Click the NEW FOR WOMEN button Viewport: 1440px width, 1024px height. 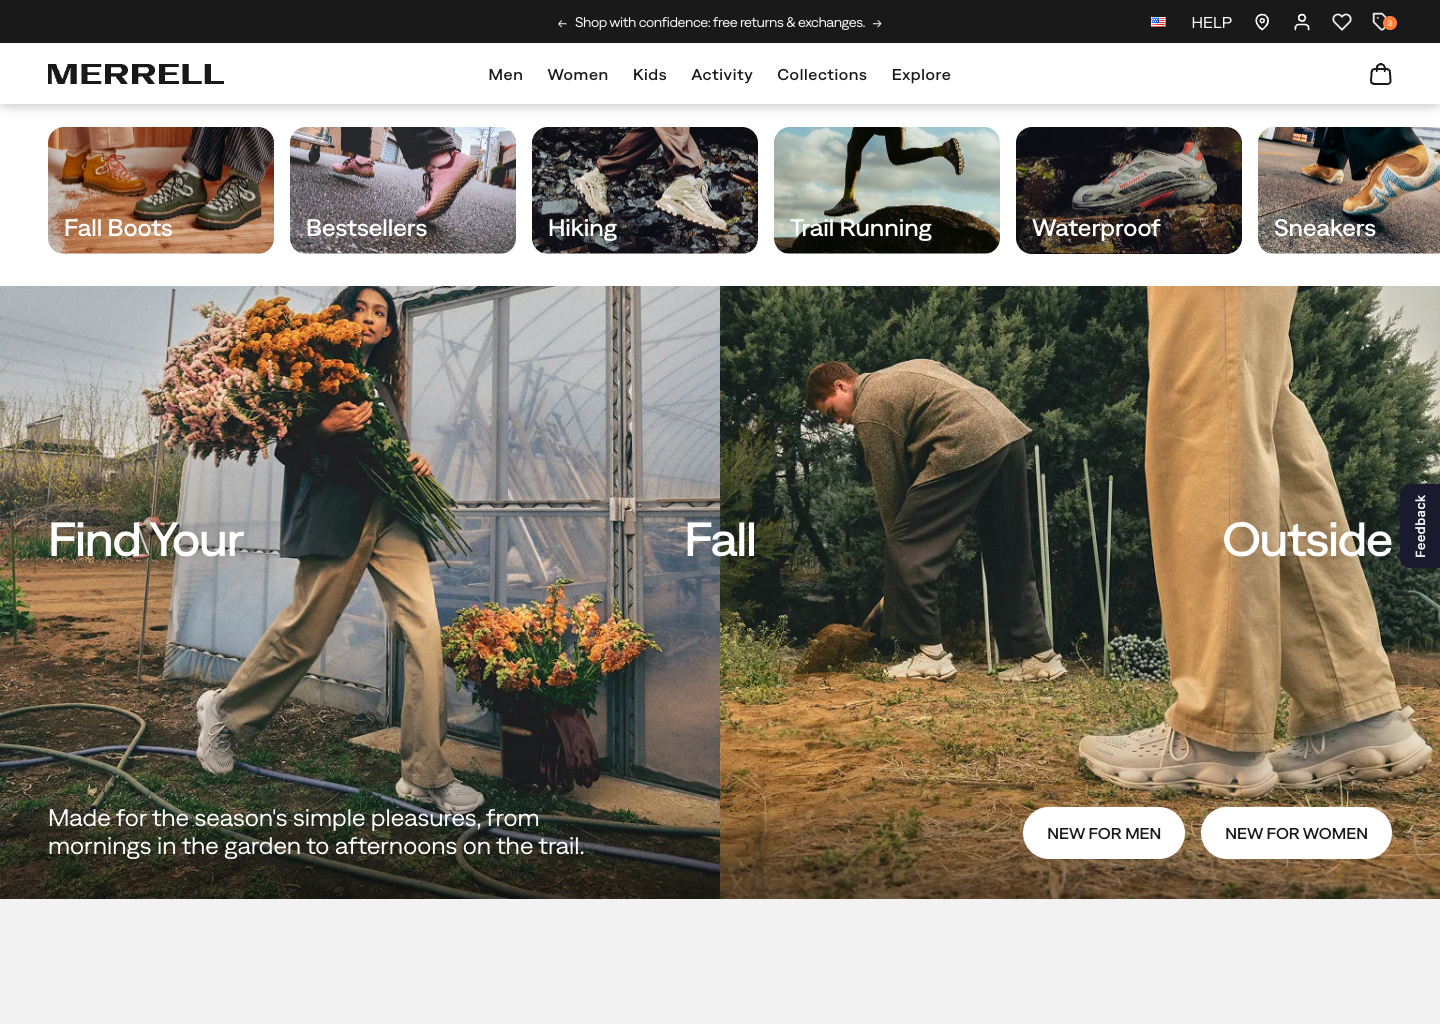pyautogui.click(x=1296, y=833)
